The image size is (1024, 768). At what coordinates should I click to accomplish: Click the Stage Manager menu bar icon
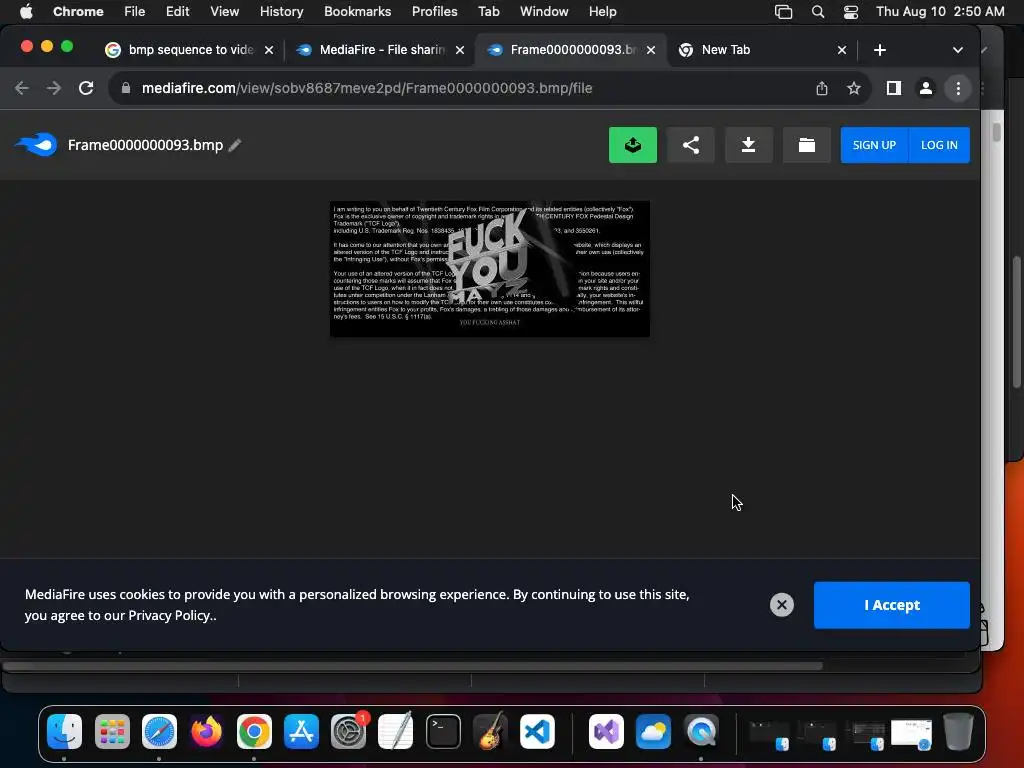783,11
